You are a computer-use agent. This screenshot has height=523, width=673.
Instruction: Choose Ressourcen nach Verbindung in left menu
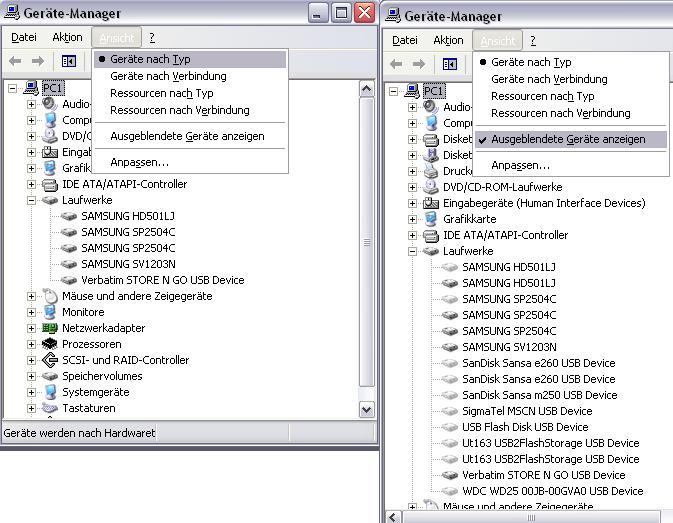point(190,110)
